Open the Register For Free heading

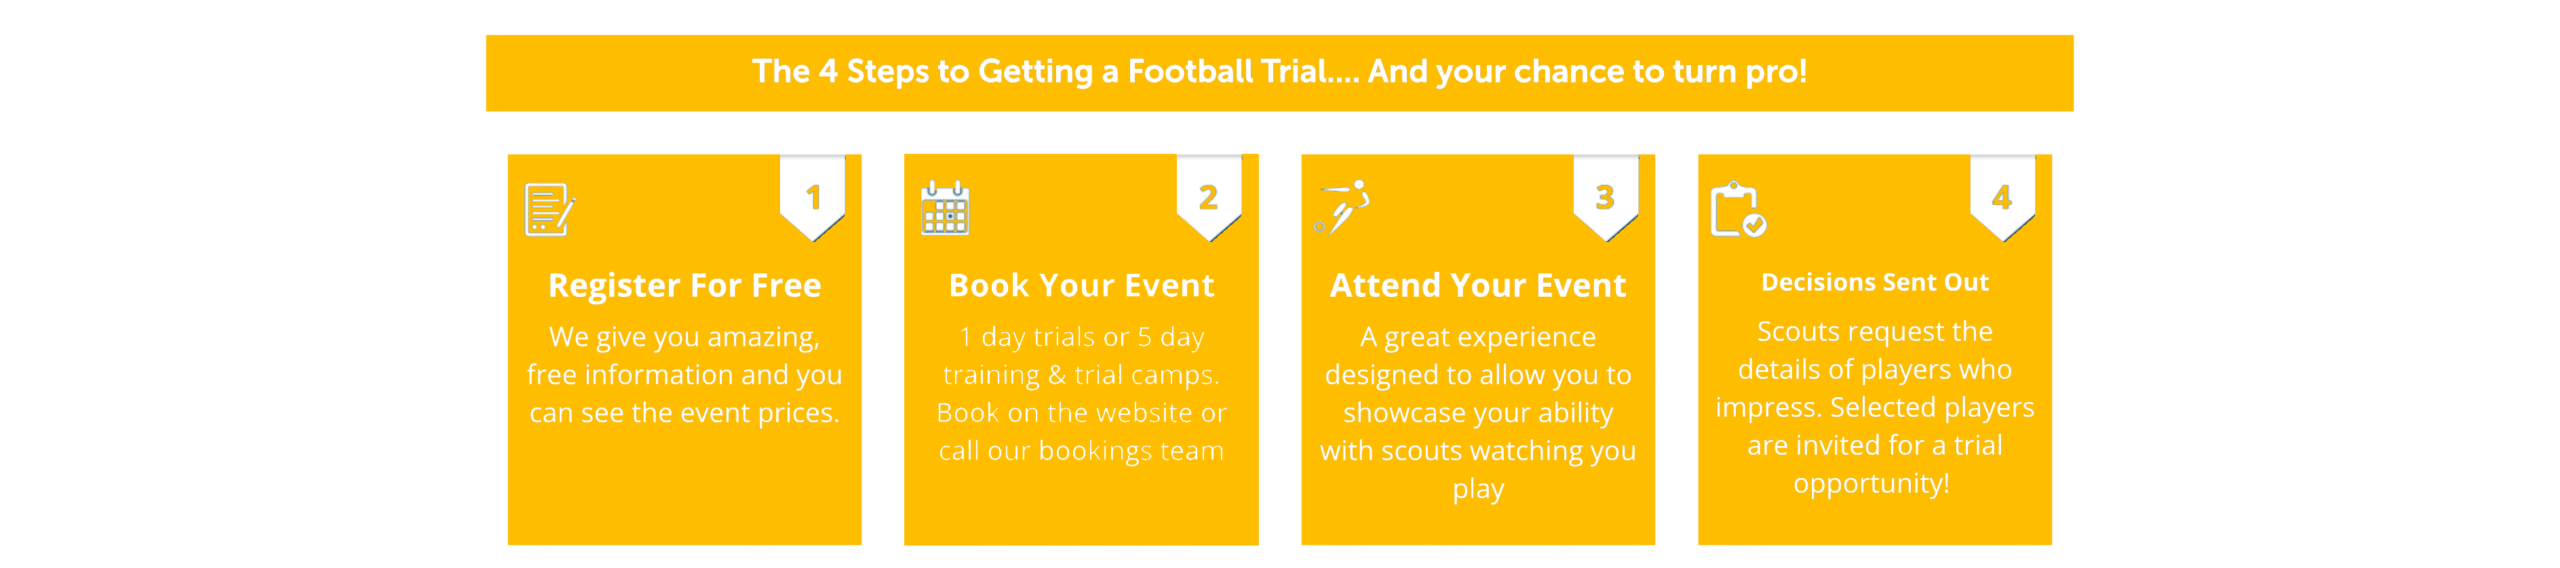coord(685,286)
